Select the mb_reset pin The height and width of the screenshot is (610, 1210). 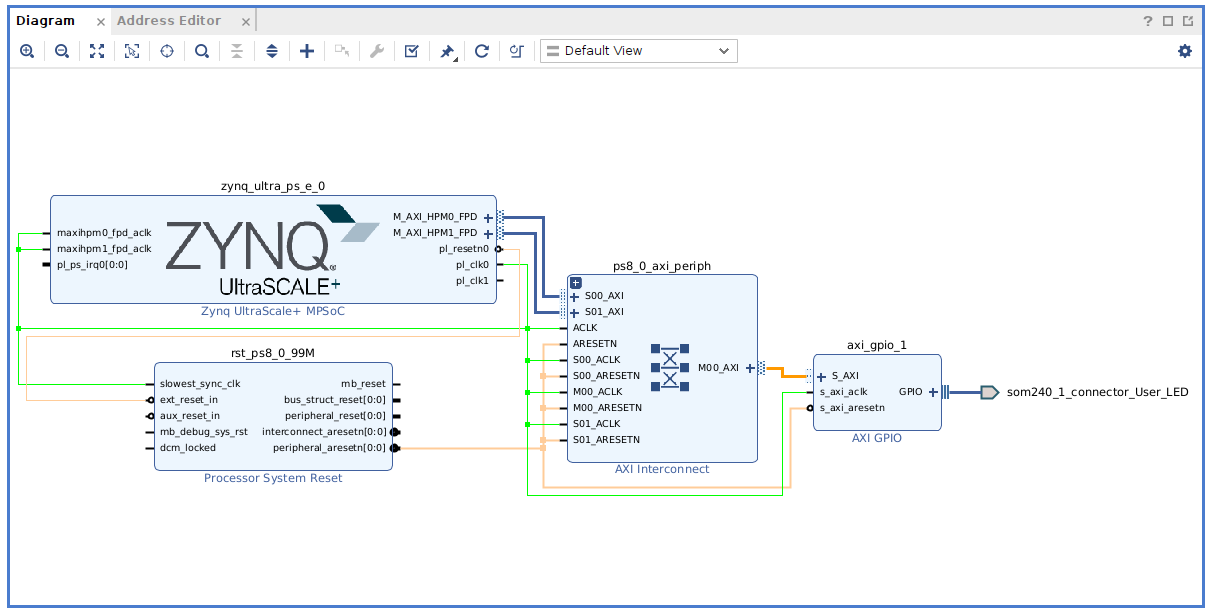pyautogui.click(x=363, y=384)
